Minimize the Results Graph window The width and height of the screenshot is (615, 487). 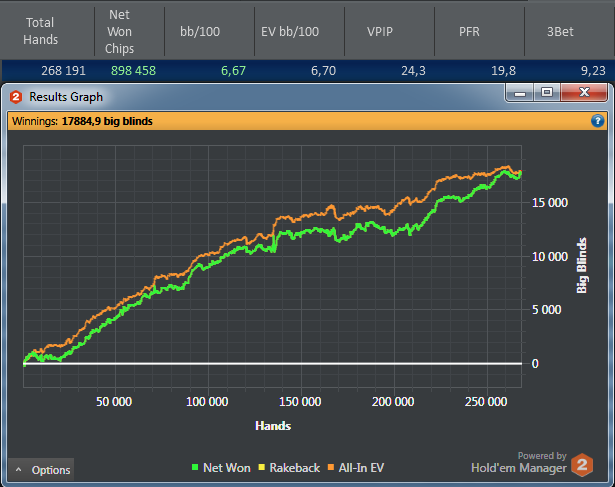[520, 94]
